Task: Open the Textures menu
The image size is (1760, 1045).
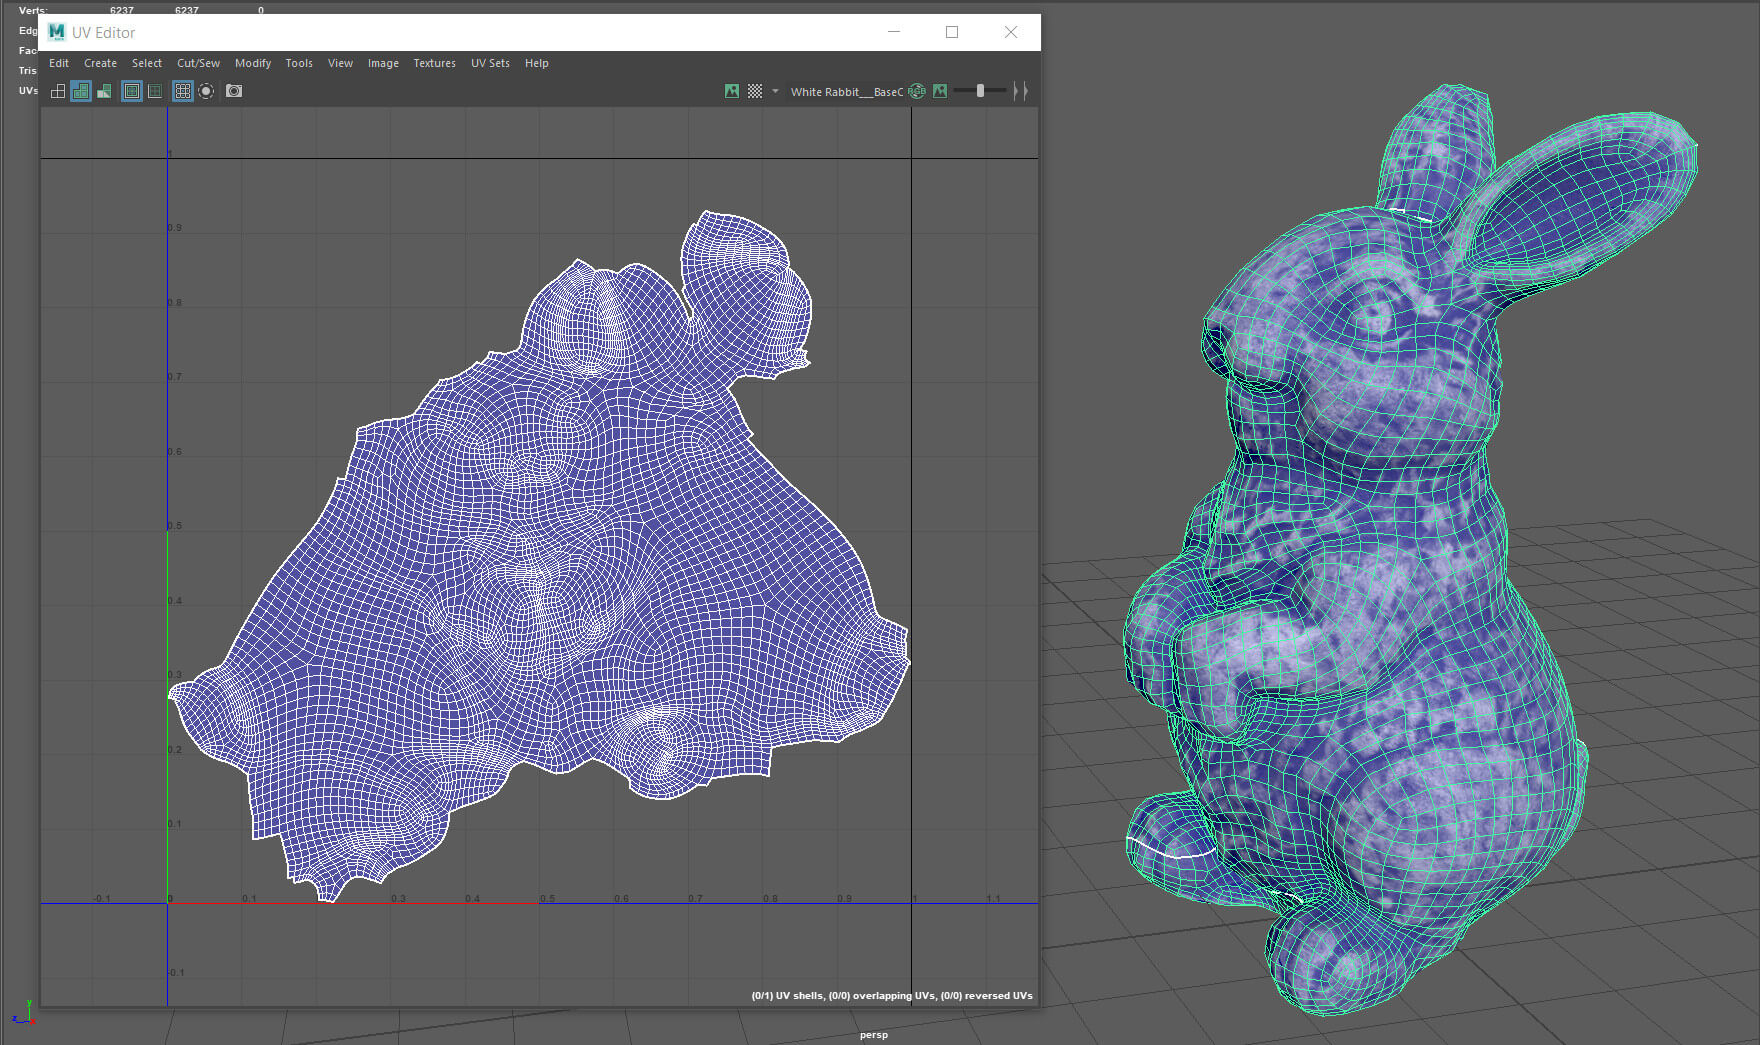Action: tap(434, 63)
